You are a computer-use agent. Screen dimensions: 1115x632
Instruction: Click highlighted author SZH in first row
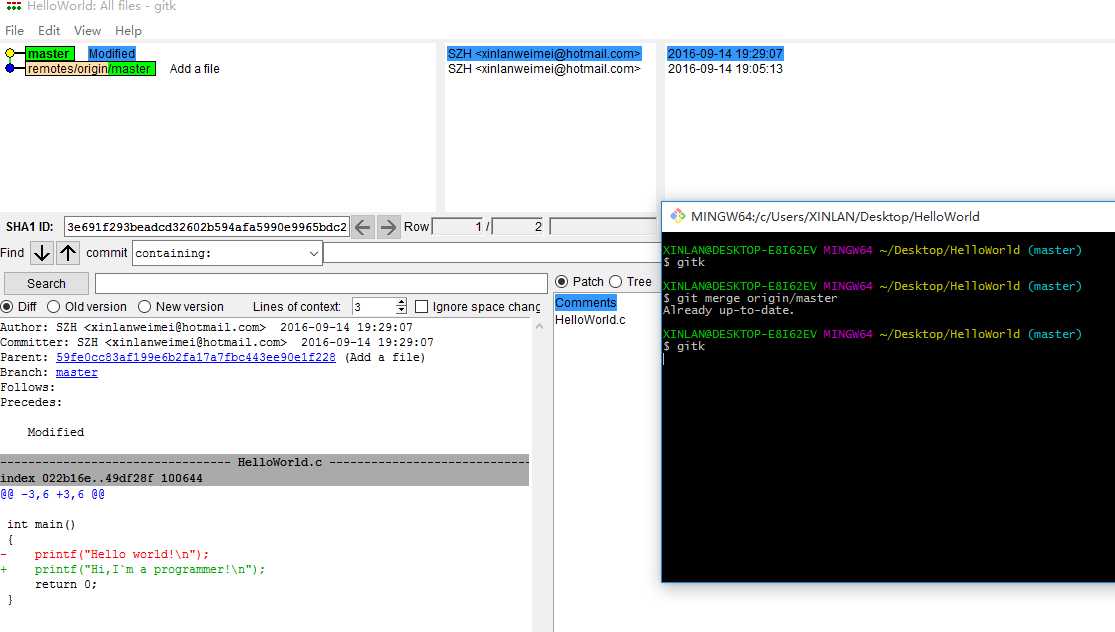click(x=544, y=53)
